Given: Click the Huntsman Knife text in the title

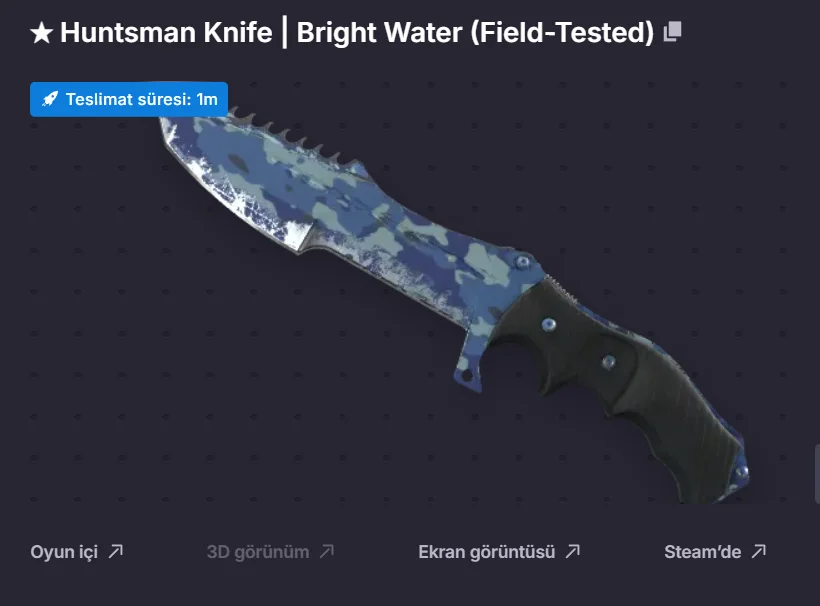Looking at the screenshot, I should (x=166, y=32).
